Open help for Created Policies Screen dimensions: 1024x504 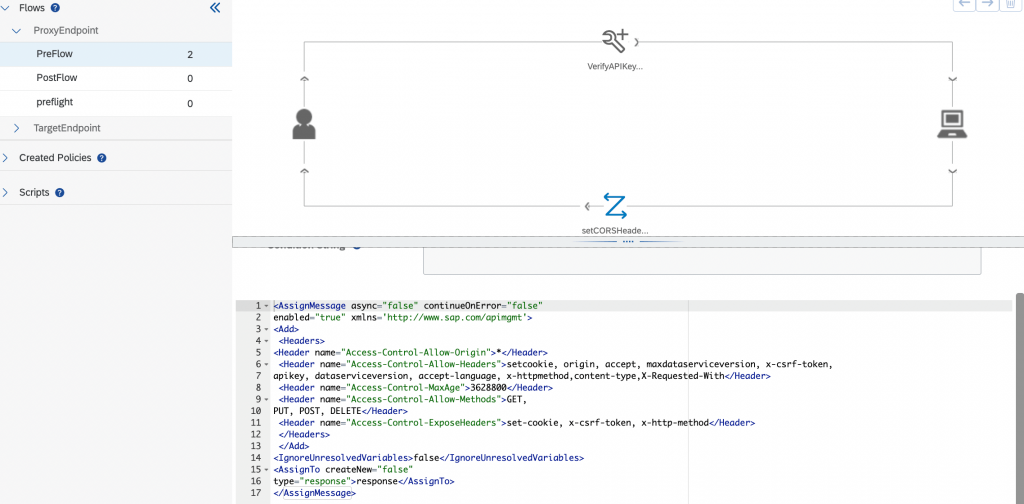coord(102,158)
